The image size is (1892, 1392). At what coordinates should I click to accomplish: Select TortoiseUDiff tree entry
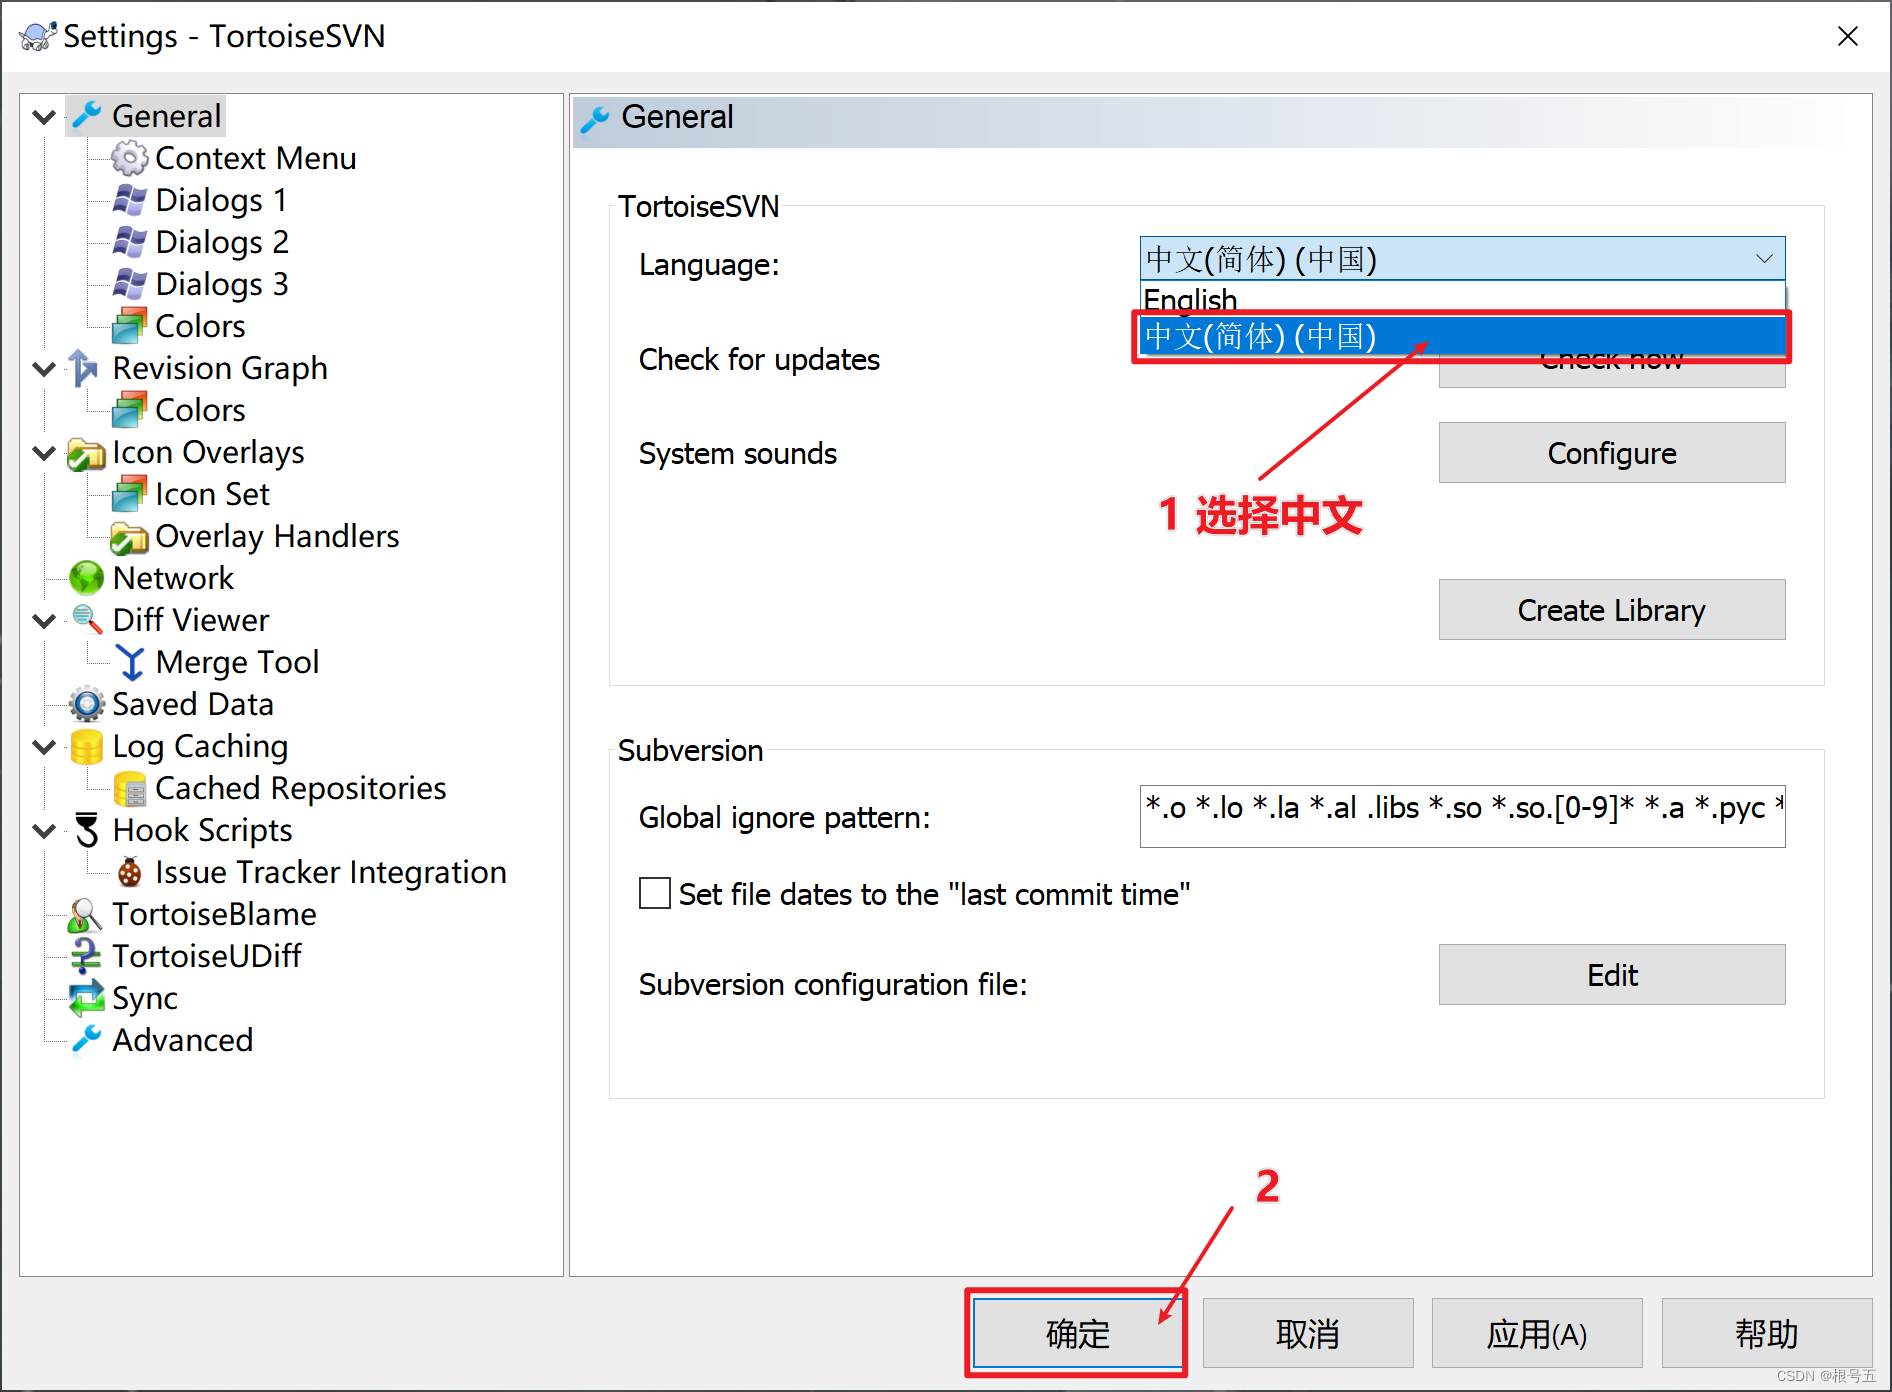click(207, 956)
